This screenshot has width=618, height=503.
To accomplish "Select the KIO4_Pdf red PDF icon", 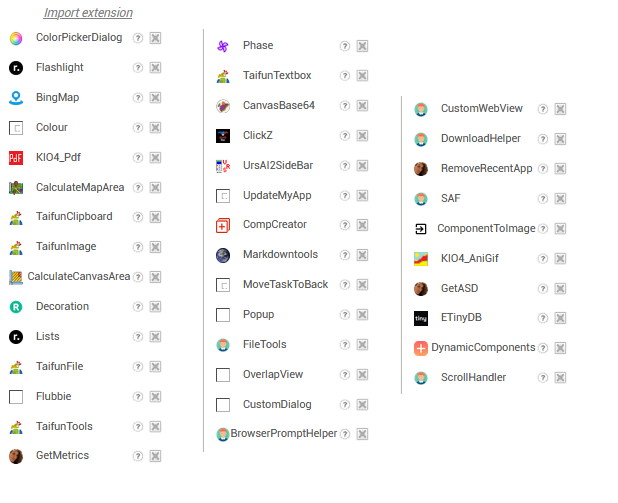I will (x=16, y=158).
